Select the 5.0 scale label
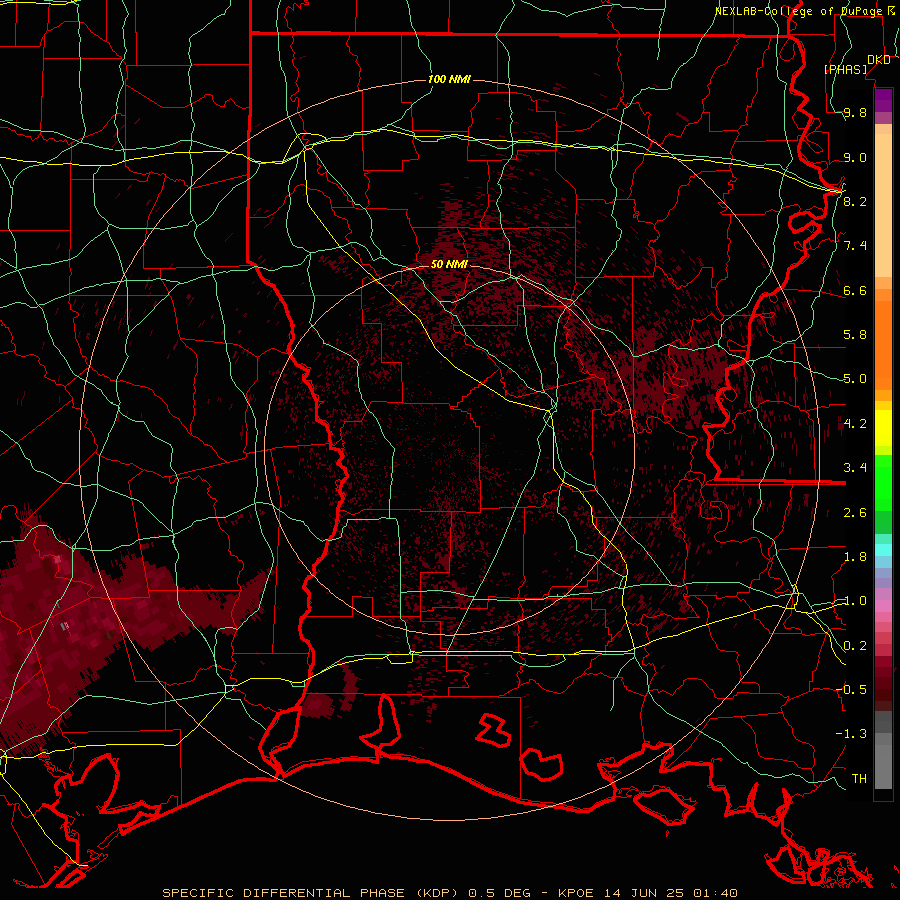This screenshot has width=900, height=900. (x=855, y=379)
